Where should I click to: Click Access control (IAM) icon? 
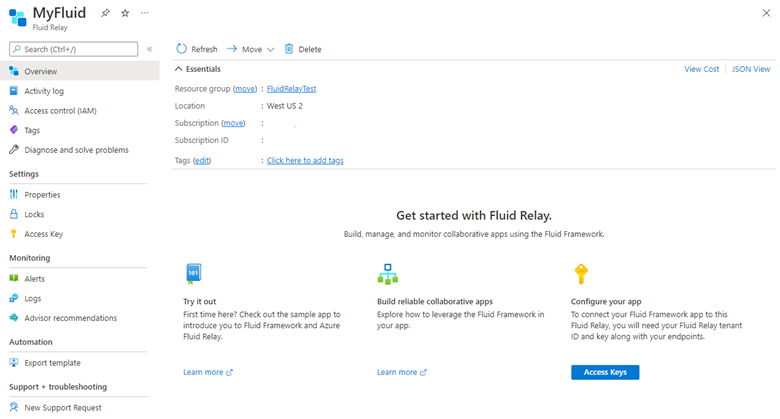[14, 110]
